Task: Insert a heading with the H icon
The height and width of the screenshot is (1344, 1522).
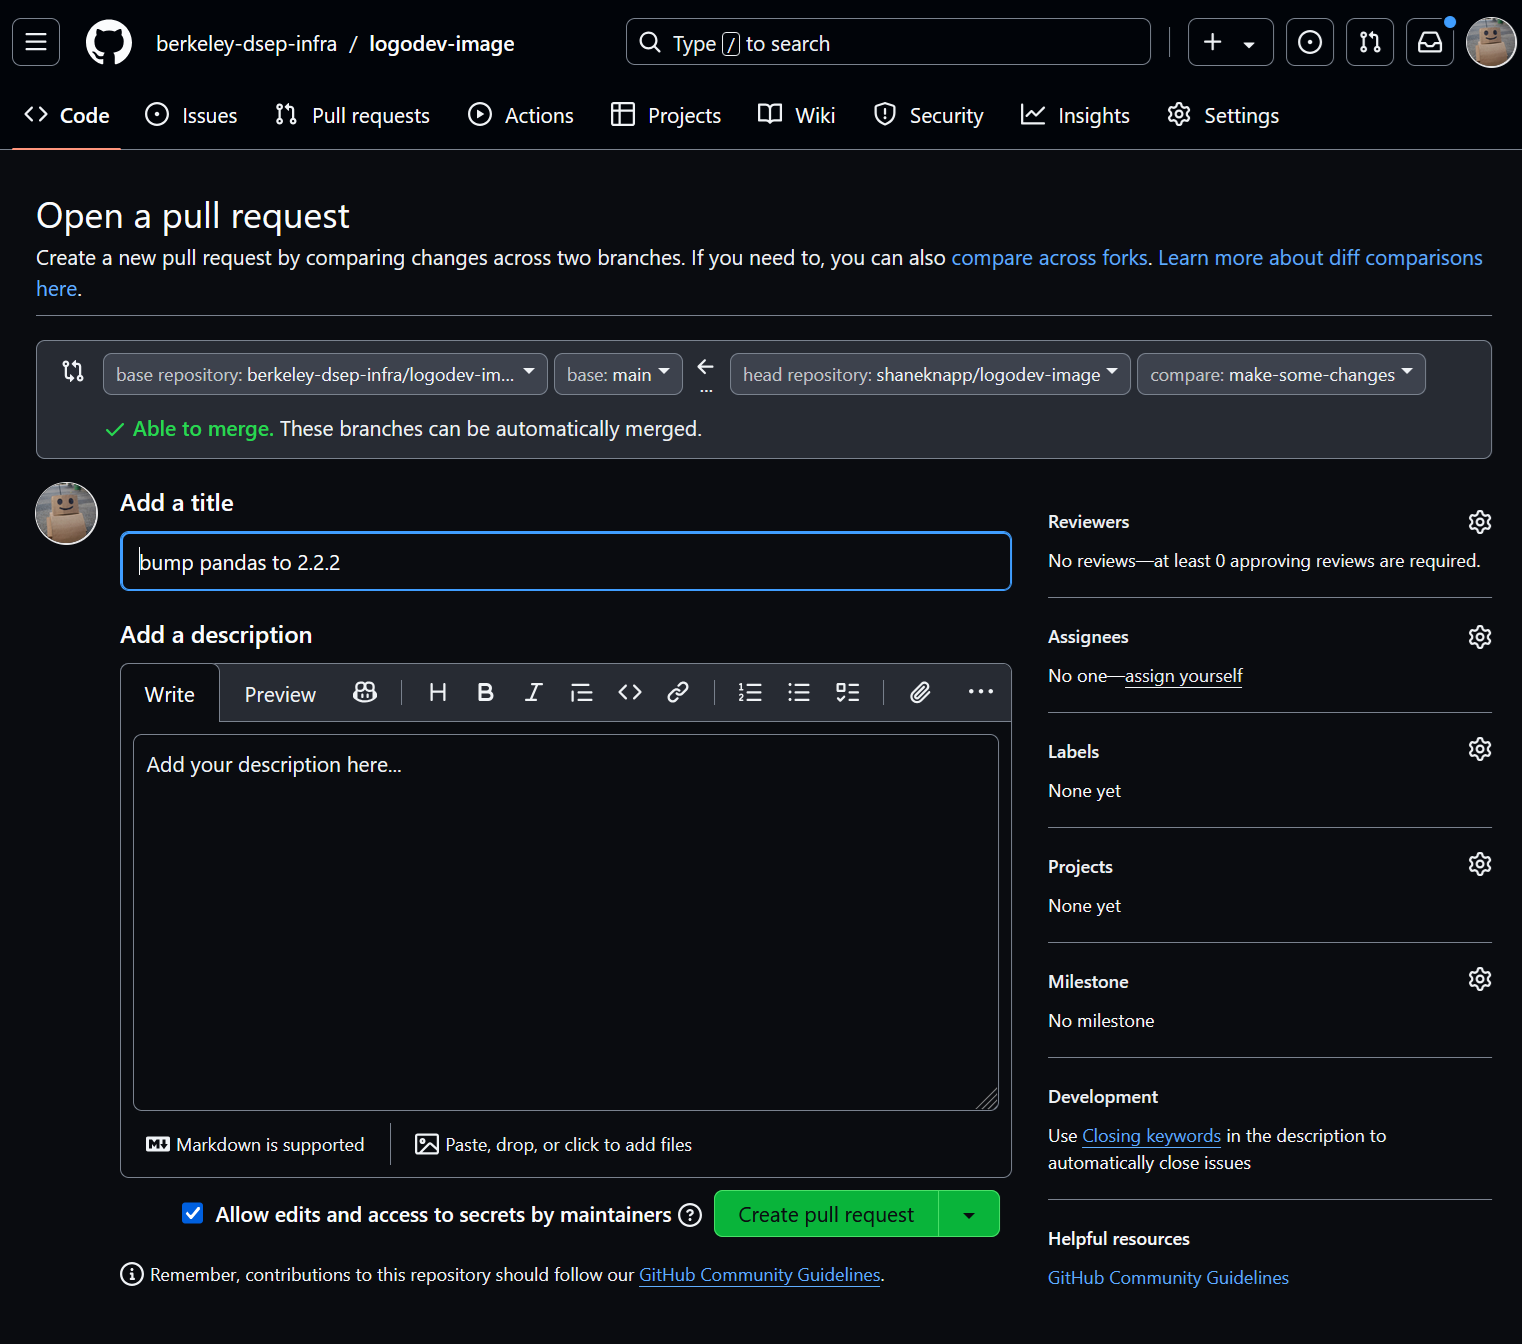Action: 437,693
